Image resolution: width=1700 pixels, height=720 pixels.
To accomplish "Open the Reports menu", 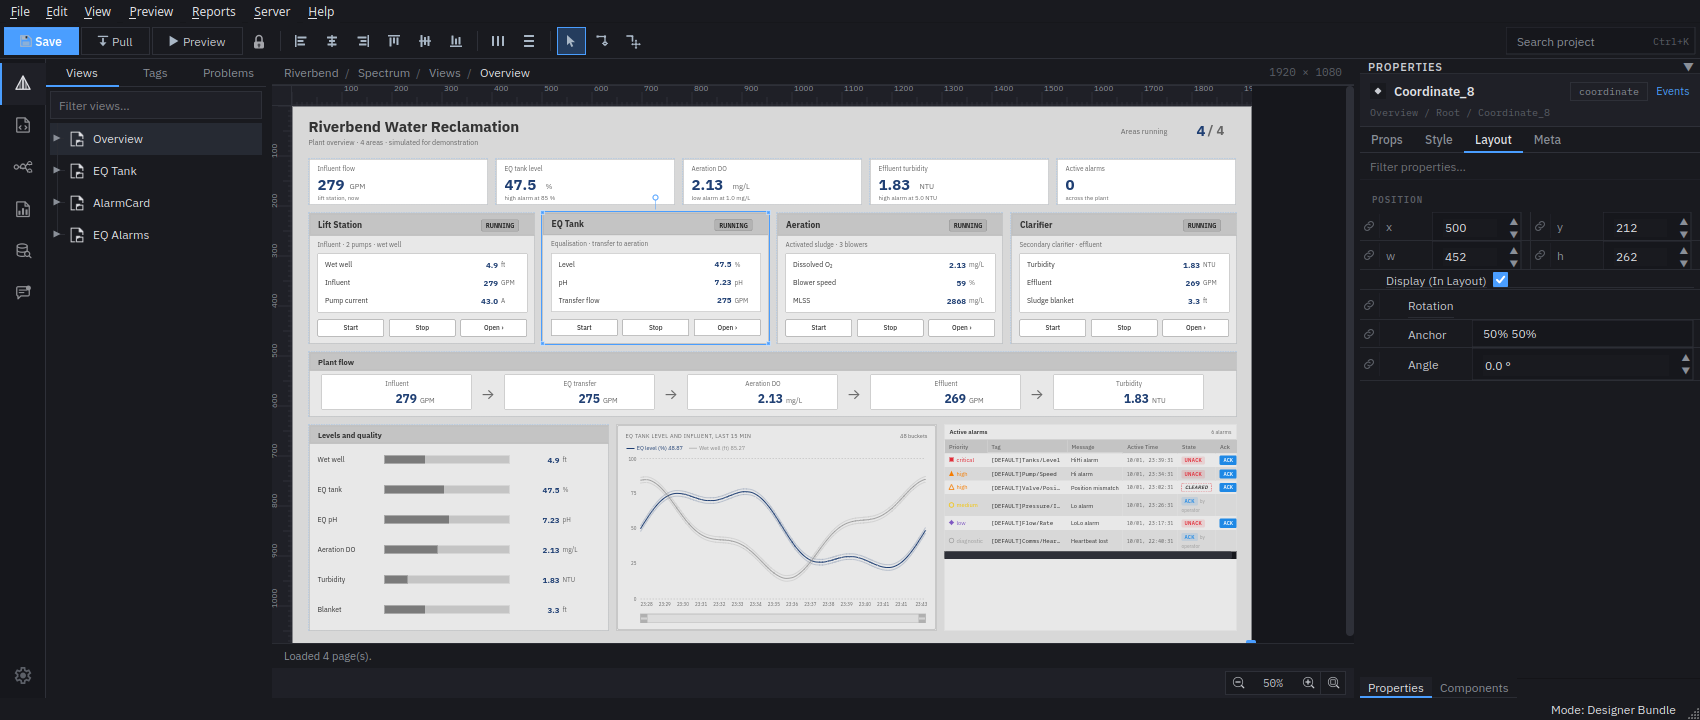I will pyautogui.click(x=214, y=12).
